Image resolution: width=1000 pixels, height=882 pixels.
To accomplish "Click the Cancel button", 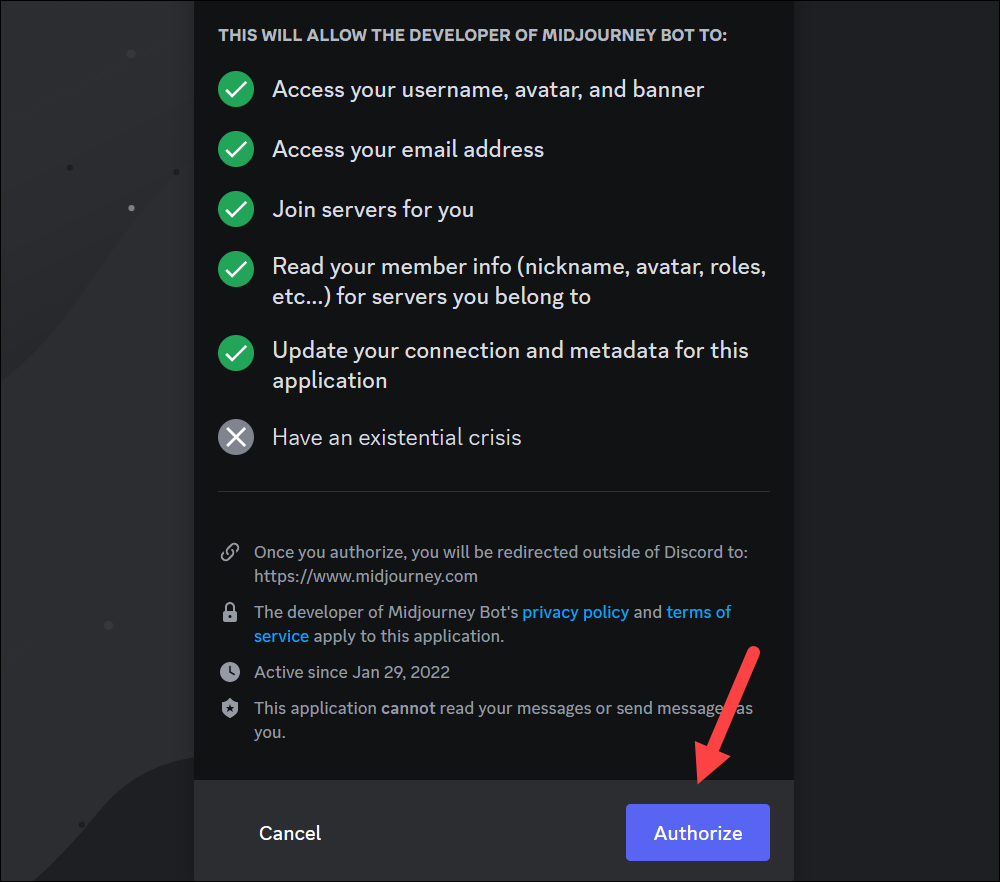I will (x=290, y=833).
